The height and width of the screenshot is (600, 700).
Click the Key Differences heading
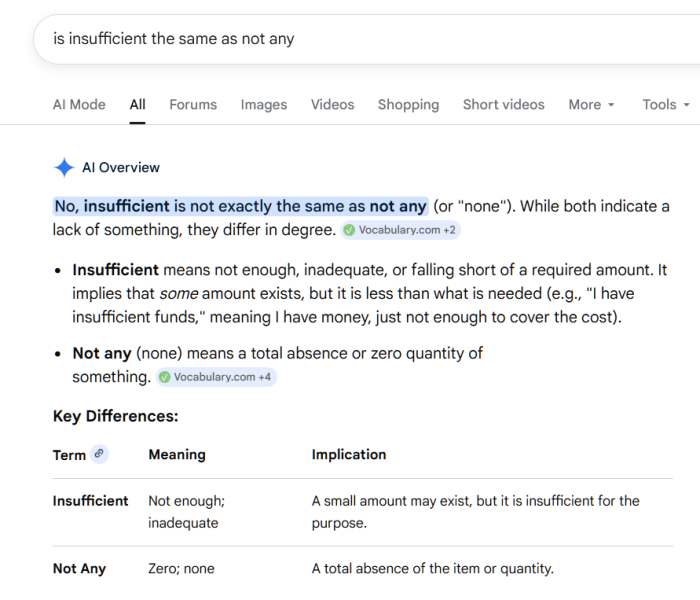(115, 416)
